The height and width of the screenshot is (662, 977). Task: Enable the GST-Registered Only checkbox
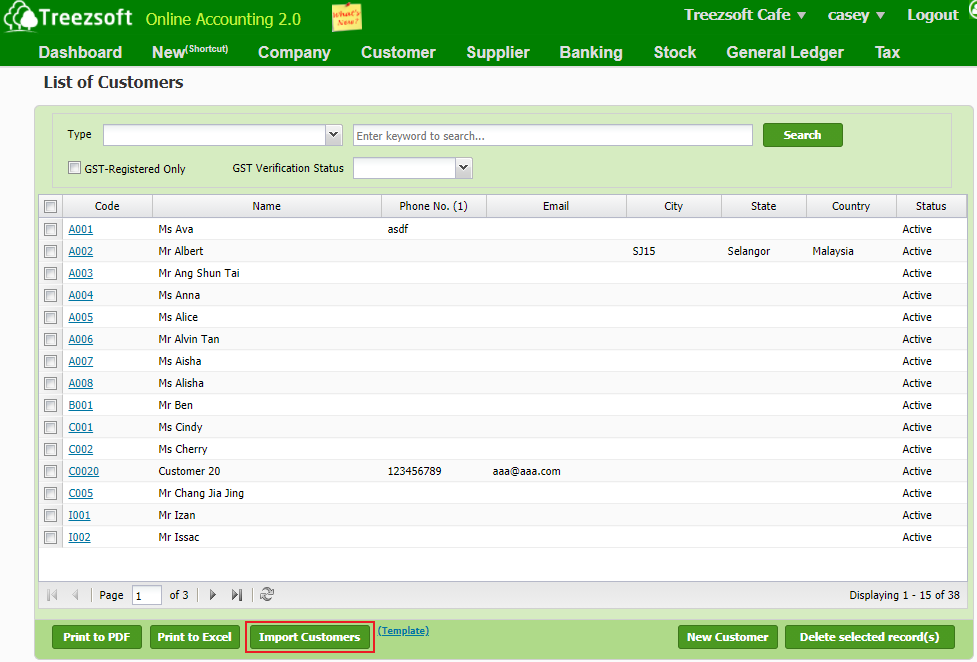point(74,167)
